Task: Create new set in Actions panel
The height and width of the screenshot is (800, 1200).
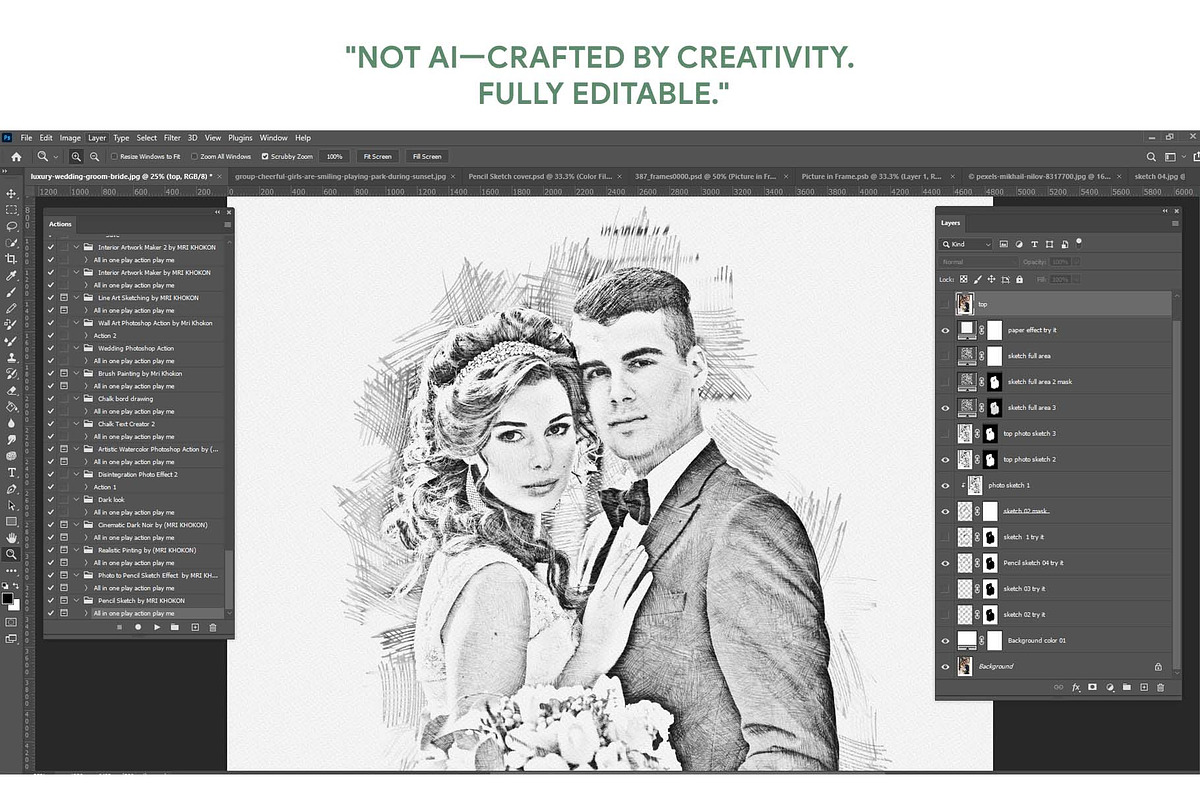Action: pos(174,627)
